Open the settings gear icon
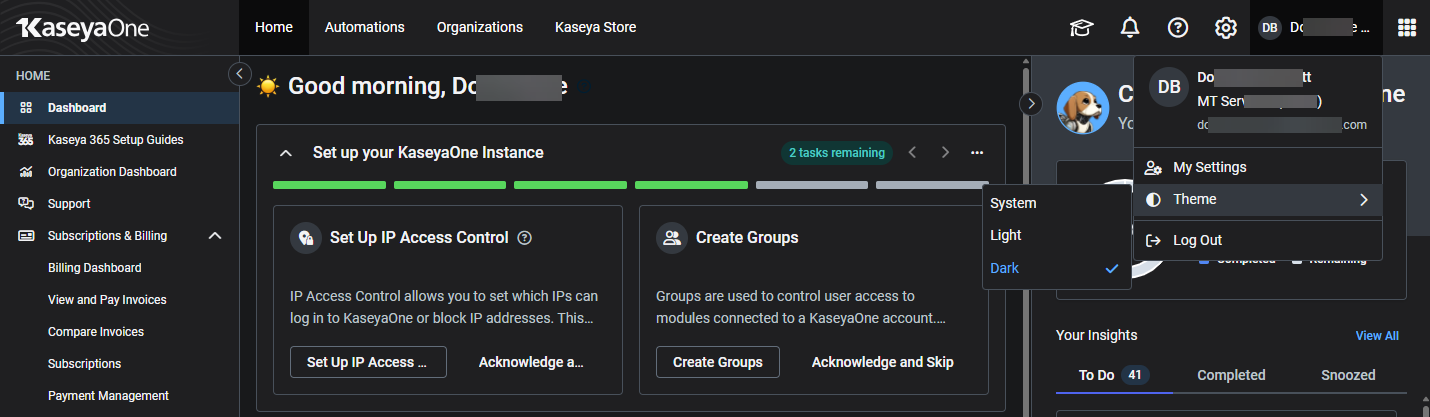This screenshot has height=417, width=1430. 1226,28
